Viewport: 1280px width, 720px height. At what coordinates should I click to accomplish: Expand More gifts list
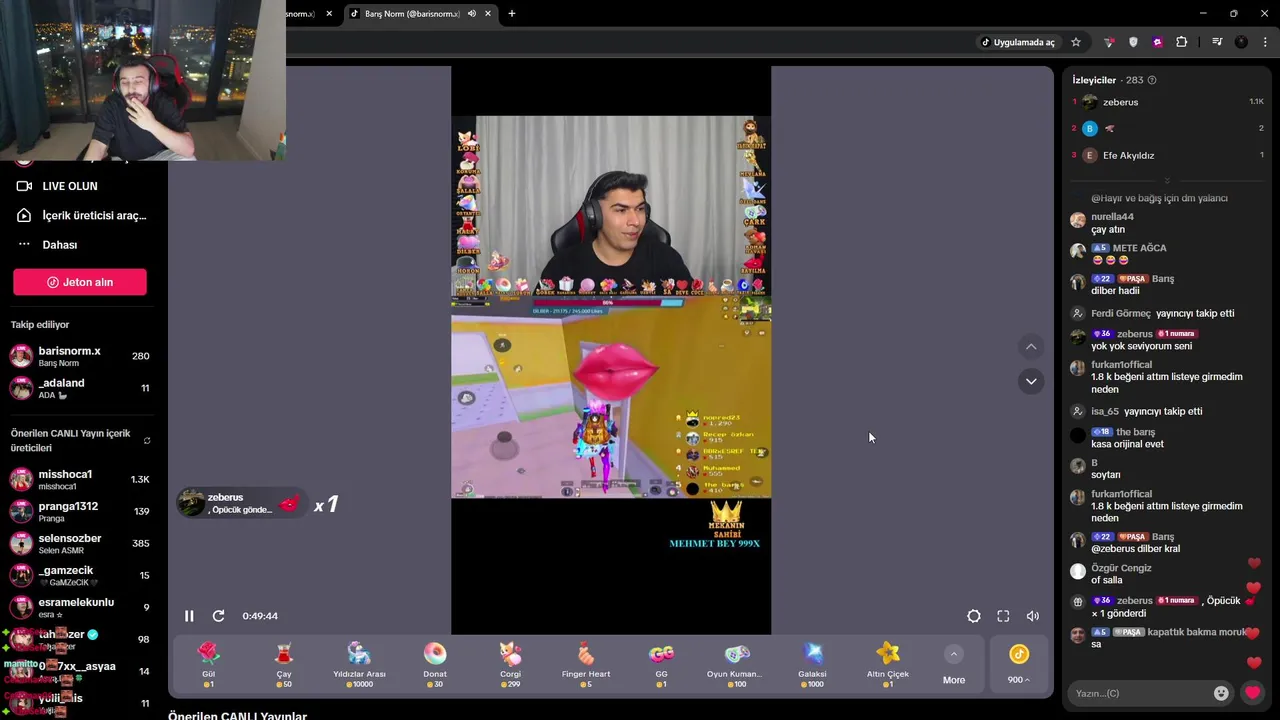(954, 665)
